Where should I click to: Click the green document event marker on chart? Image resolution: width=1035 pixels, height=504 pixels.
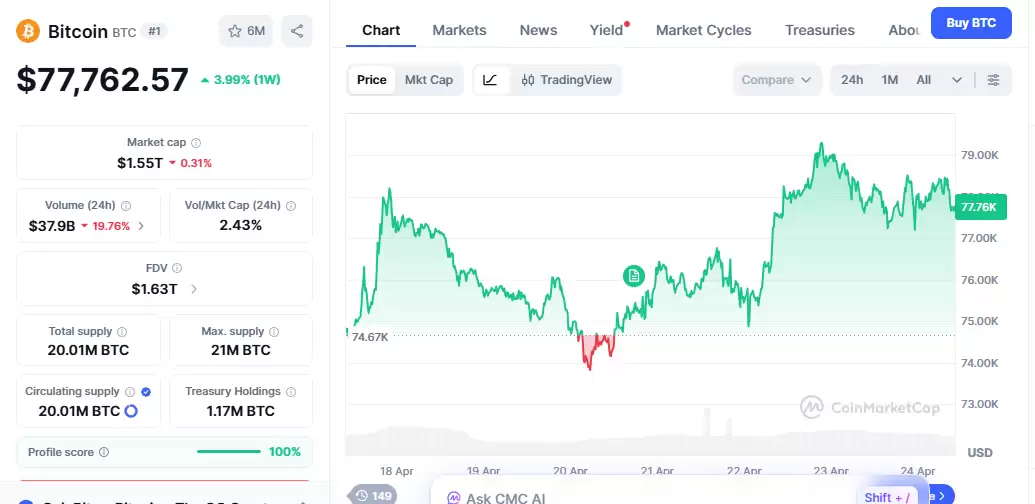click(633, 275)
